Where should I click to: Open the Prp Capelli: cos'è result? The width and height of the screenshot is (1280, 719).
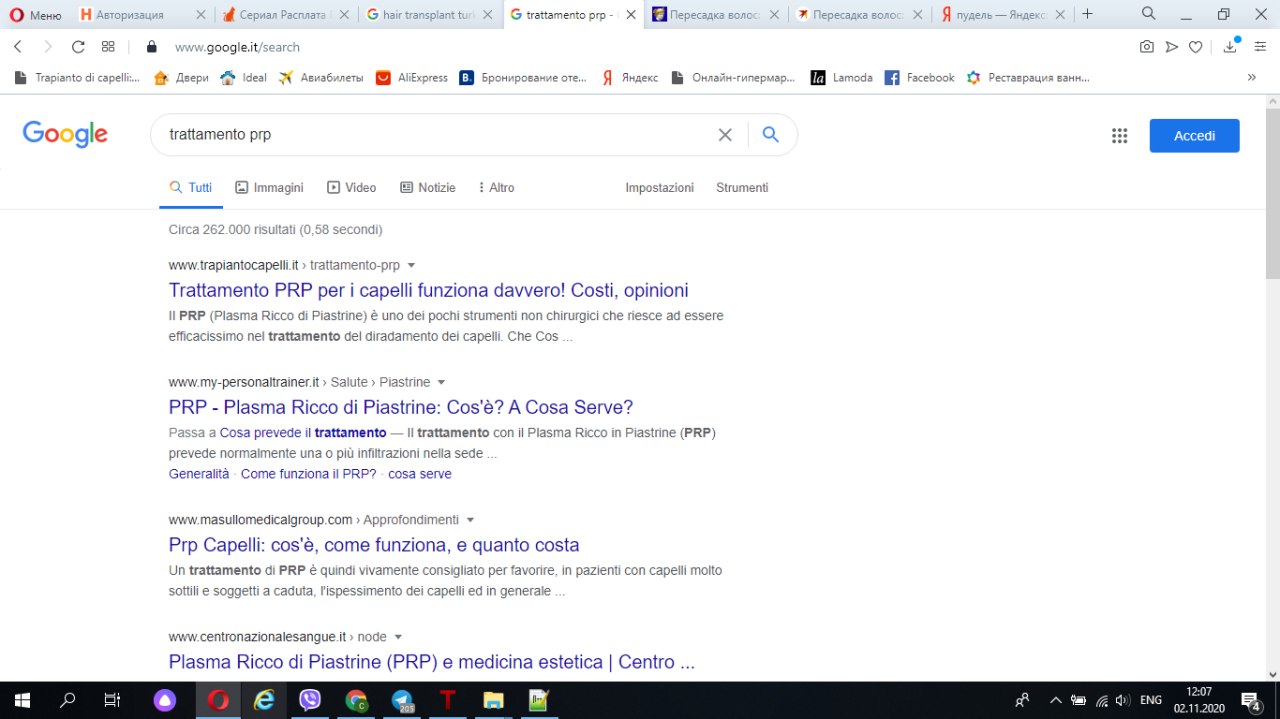pos(374,545)
